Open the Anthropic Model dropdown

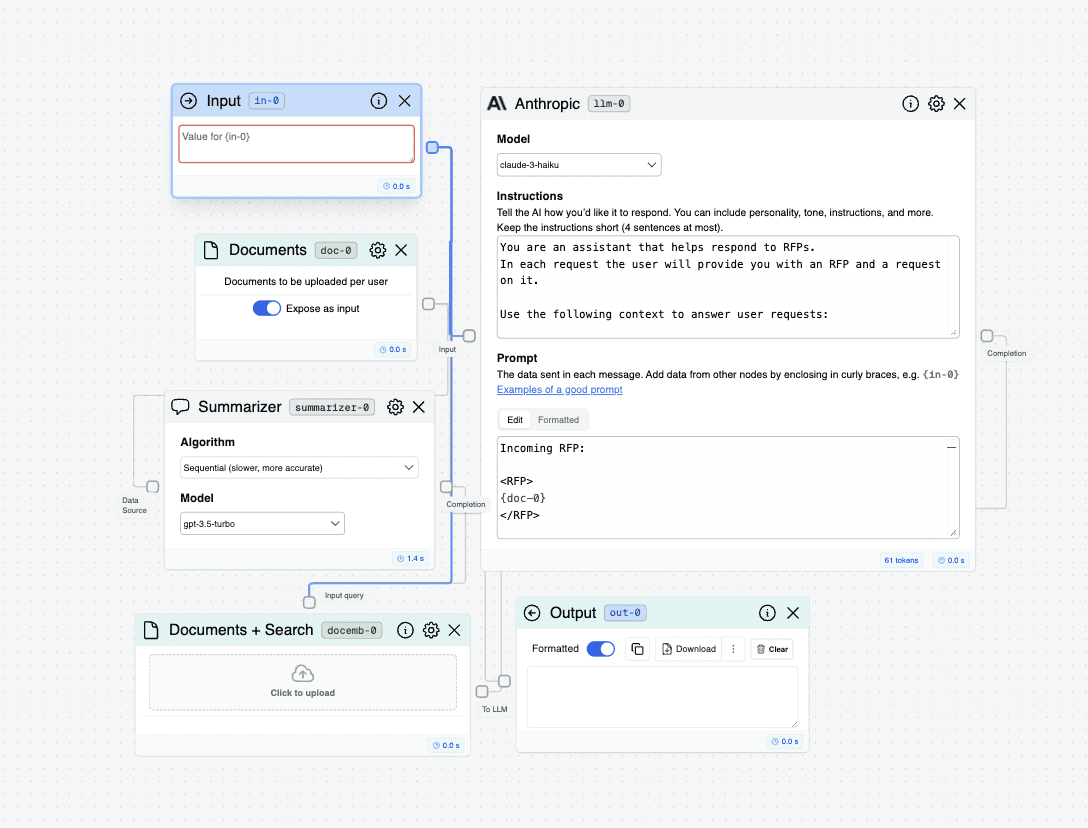click(579, 164)
